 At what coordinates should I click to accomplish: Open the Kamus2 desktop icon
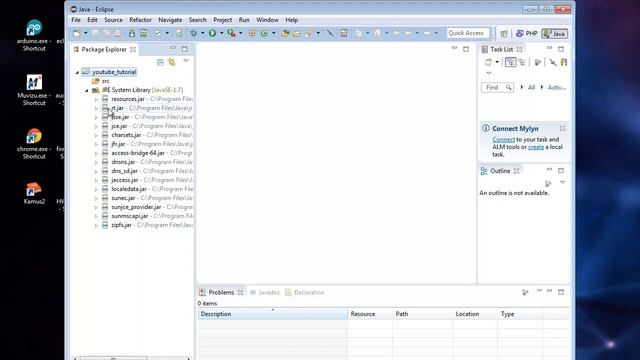click(34, 189)
